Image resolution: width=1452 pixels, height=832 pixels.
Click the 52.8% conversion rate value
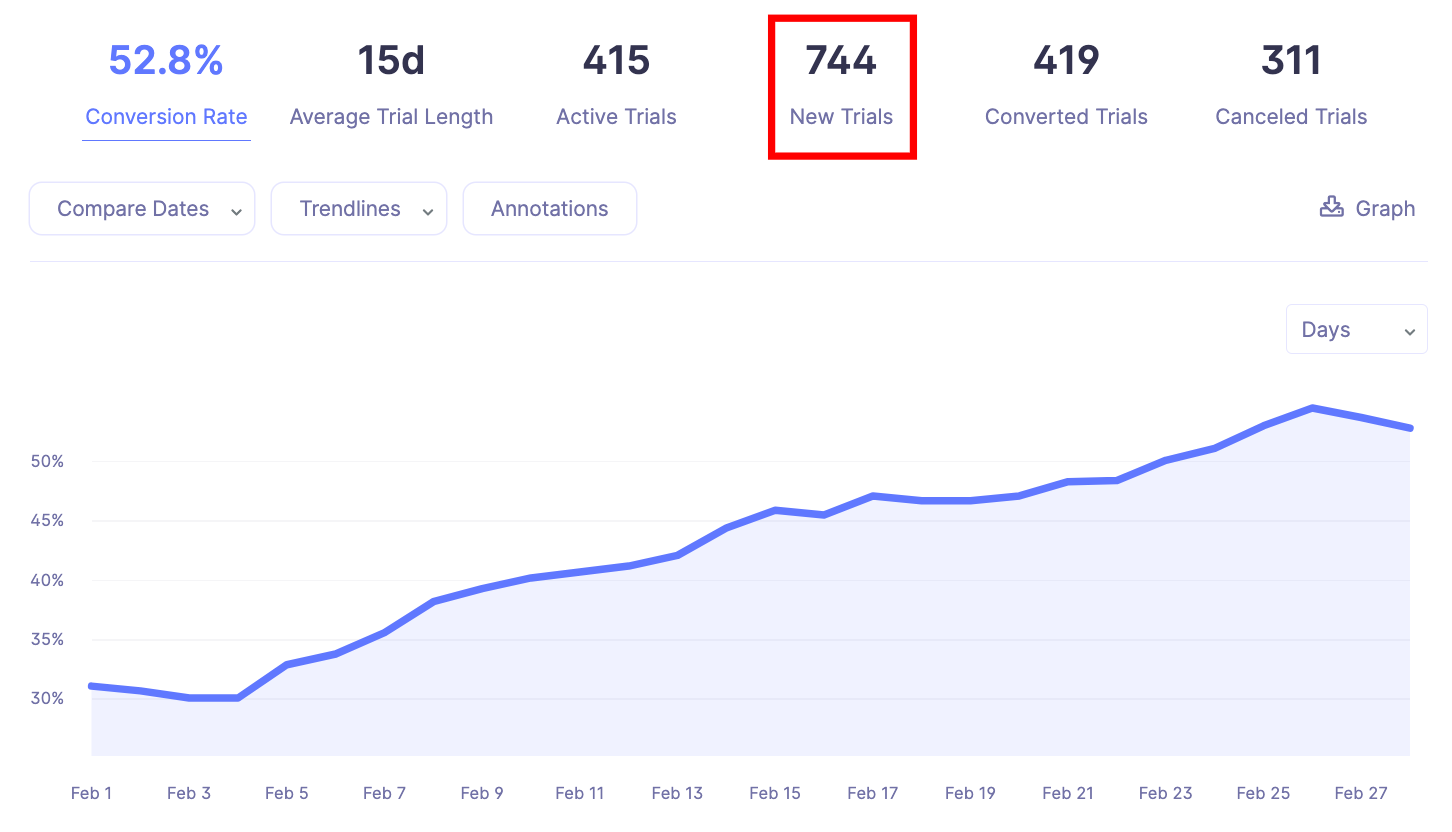[166, 61]
